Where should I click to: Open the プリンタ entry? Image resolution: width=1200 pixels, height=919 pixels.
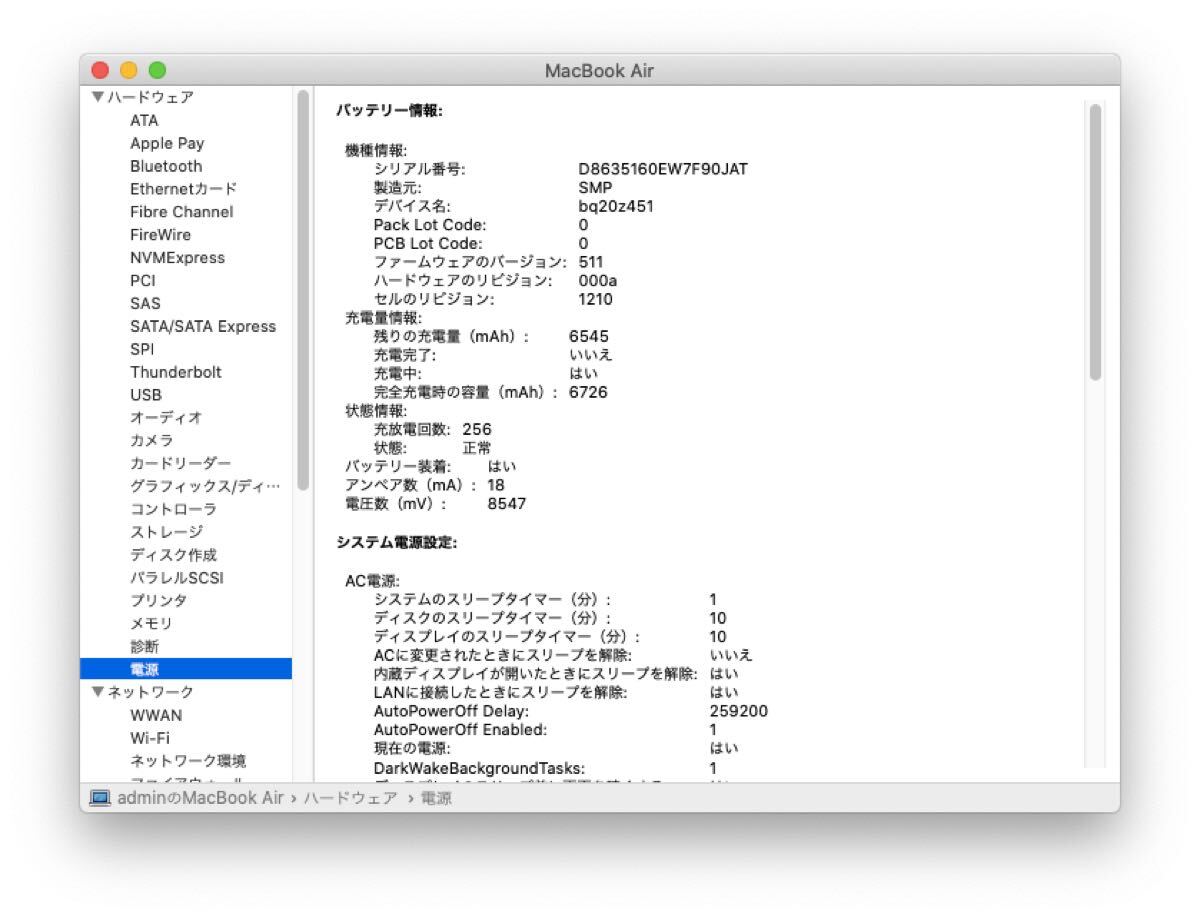[x=158, y=601]
